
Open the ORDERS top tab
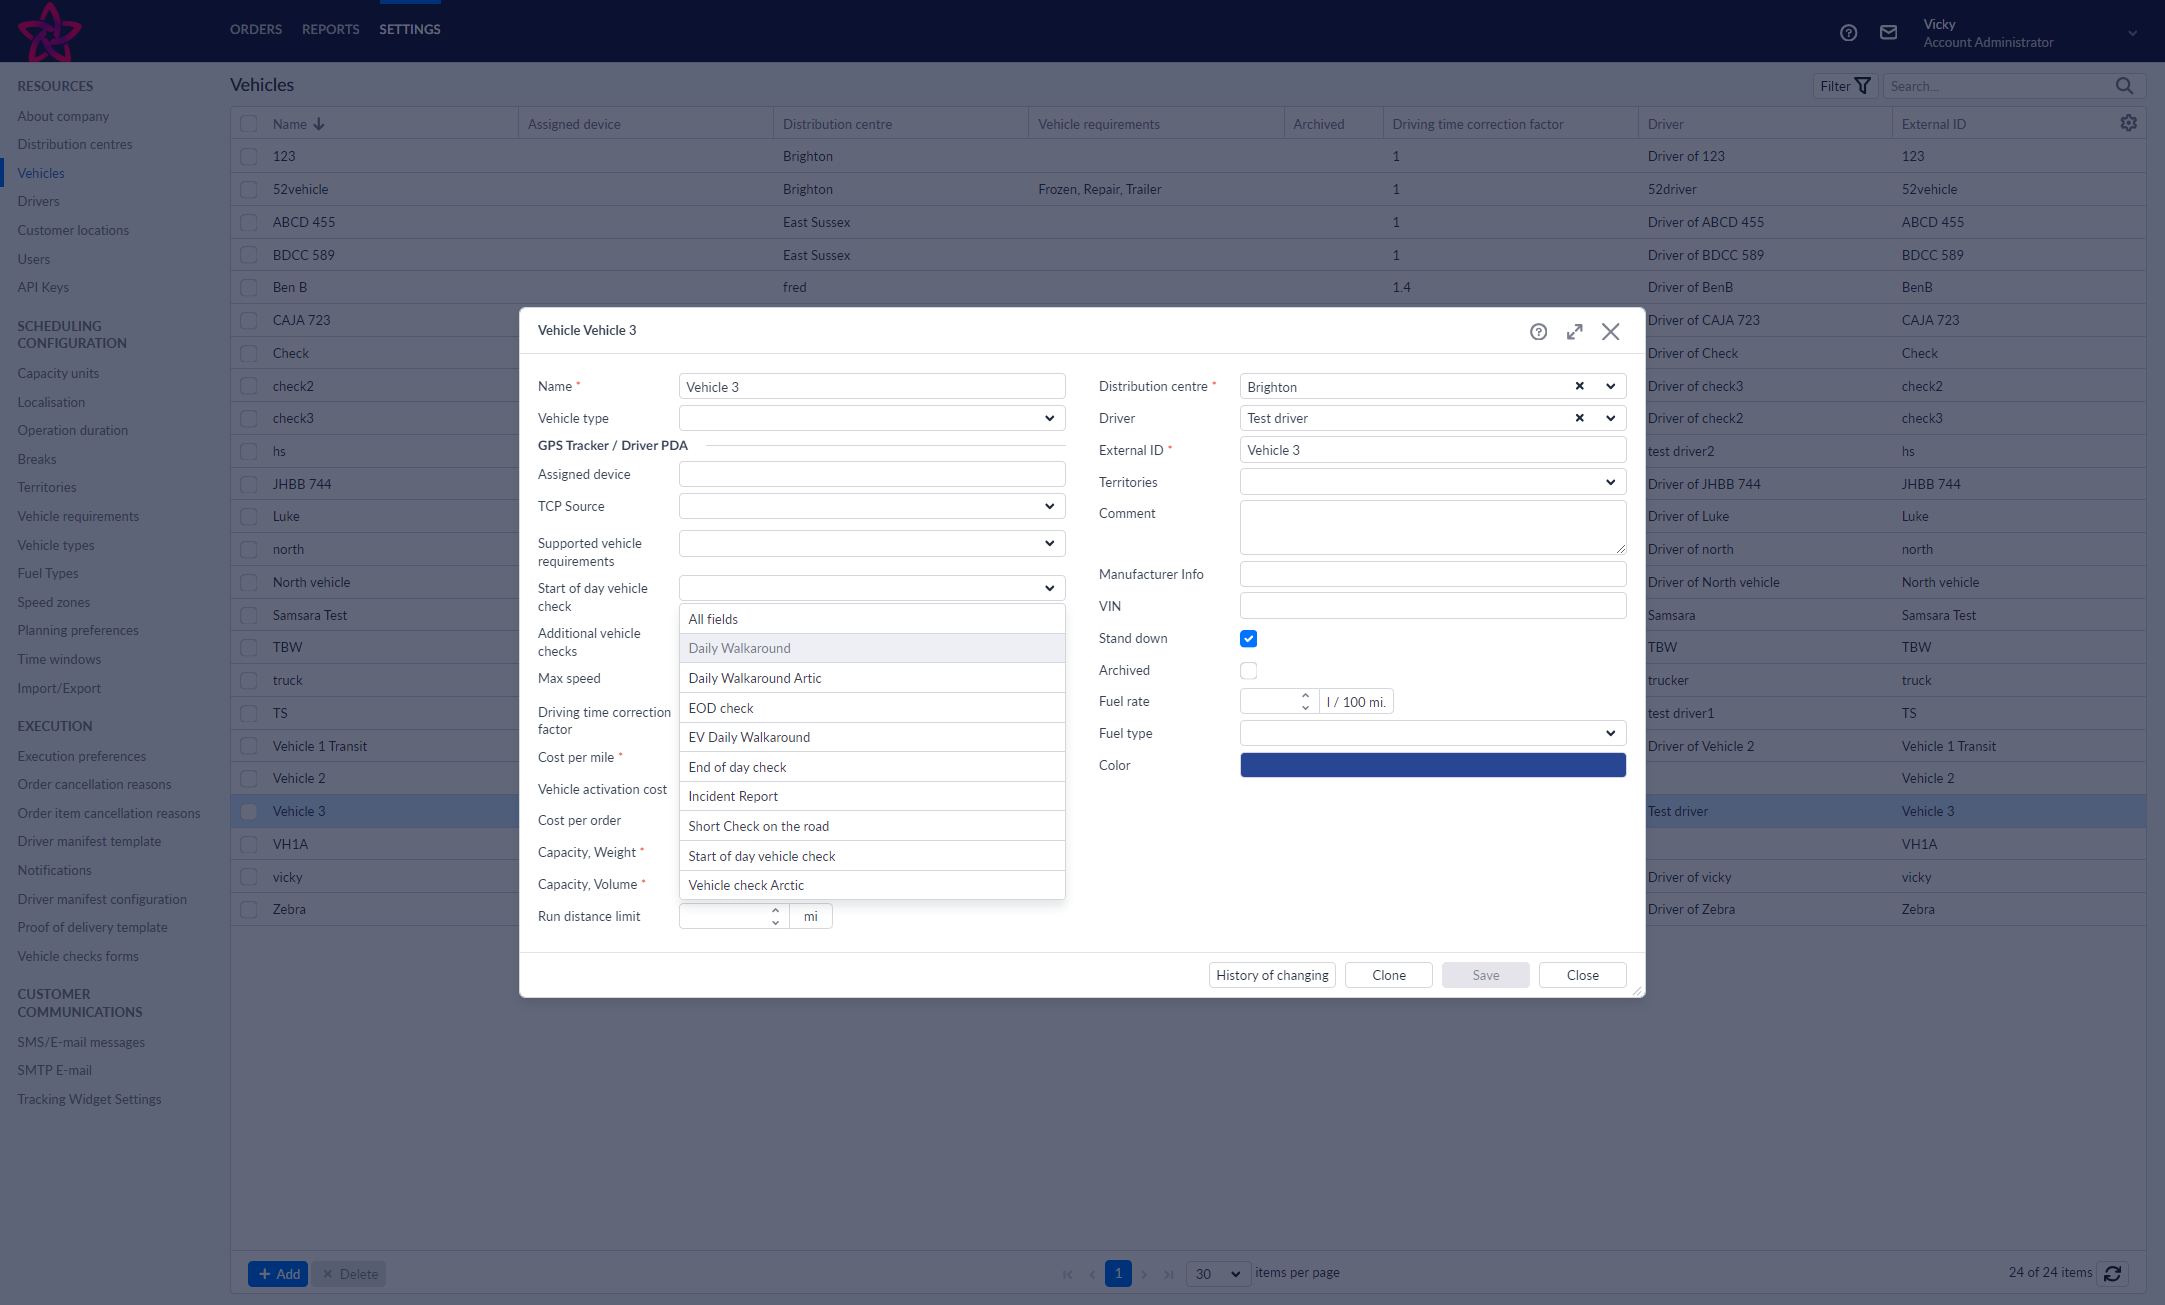point(256,29)
